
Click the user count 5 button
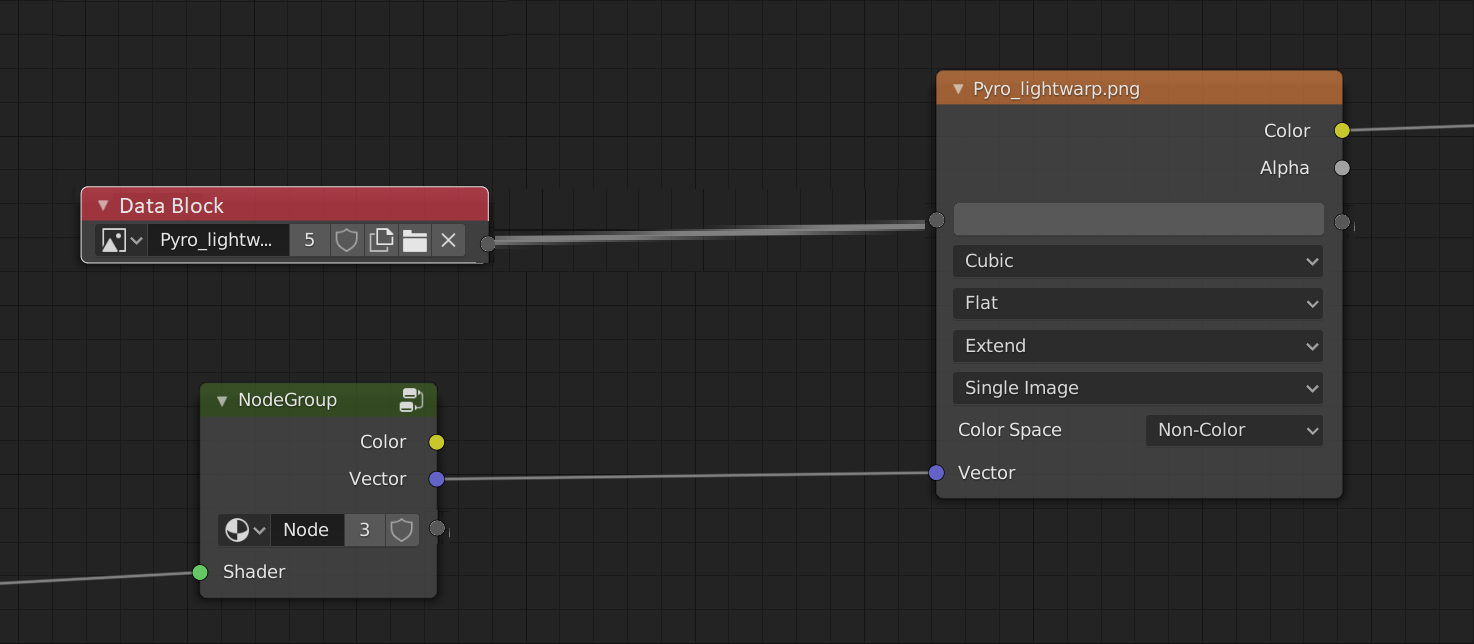[x=310, y=240]
